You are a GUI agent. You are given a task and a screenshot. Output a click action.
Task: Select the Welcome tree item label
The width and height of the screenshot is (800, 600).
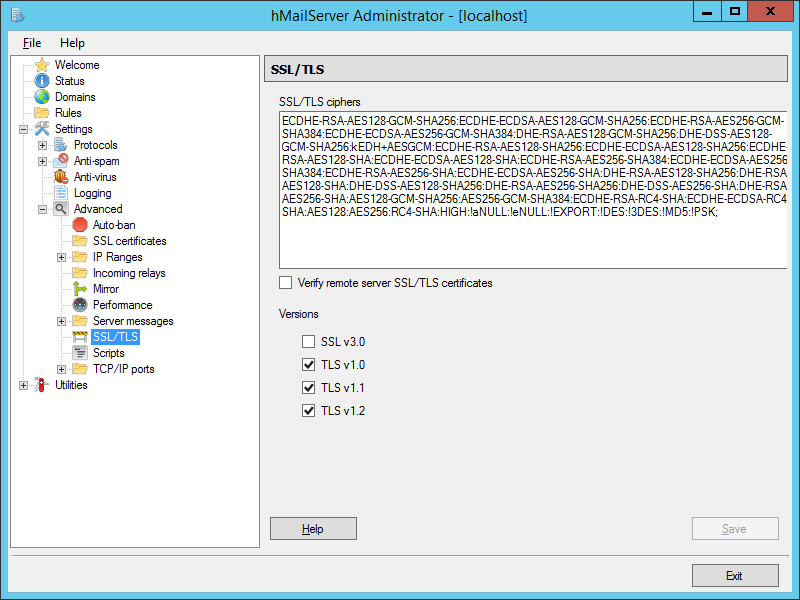pyautogui.click(x=77, y=65)
